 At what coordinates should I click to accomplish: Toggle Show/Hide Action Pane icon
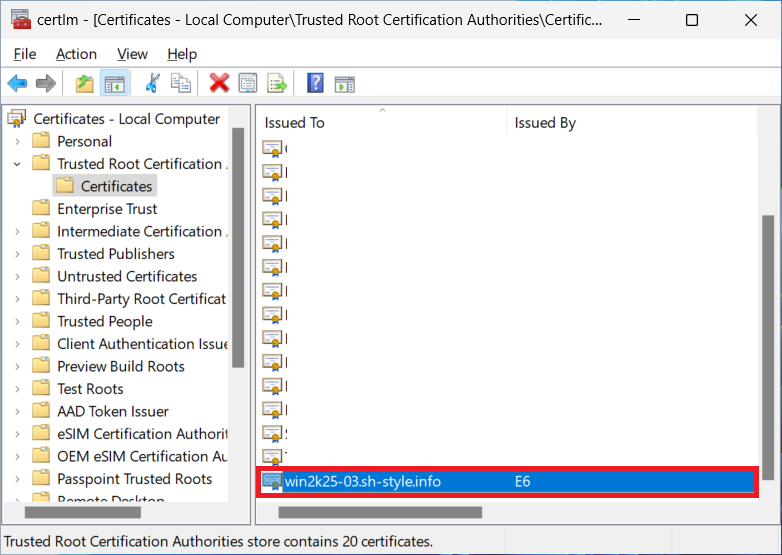(x=345, y=84)
